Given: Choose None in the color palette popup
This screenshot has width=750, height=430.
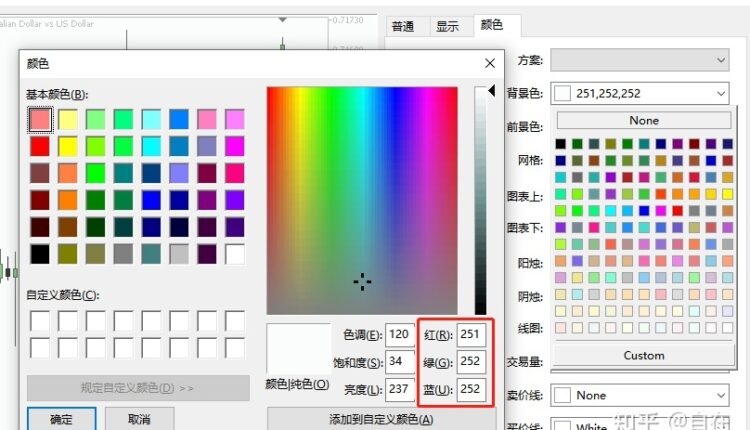Looking at the screenshot, I should pyautogui.click(x=644, y=120).
